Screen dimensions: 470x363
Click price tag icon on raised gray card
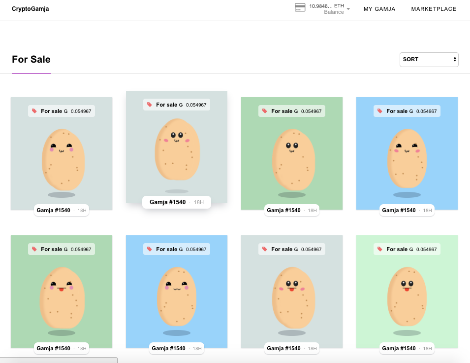tap(149, 104)
